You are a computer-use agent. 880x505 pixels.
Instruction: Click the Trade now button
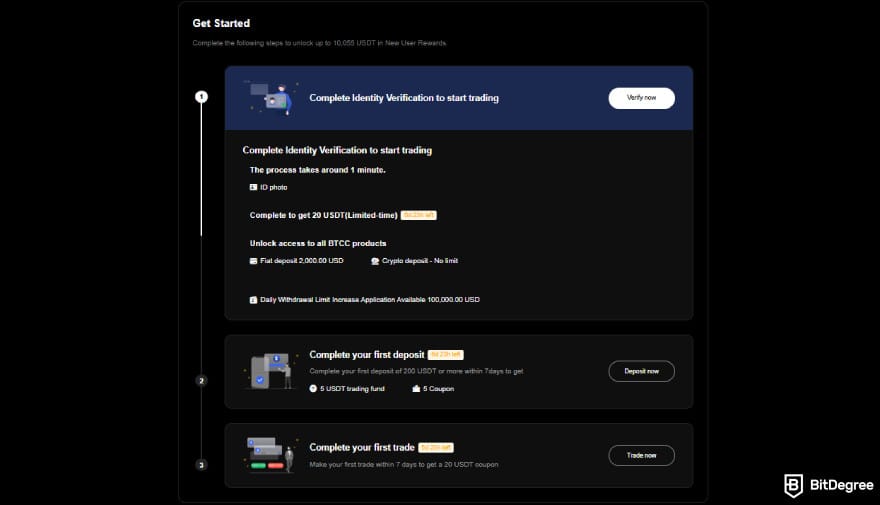pyautogui.click(x=641, y=456)
